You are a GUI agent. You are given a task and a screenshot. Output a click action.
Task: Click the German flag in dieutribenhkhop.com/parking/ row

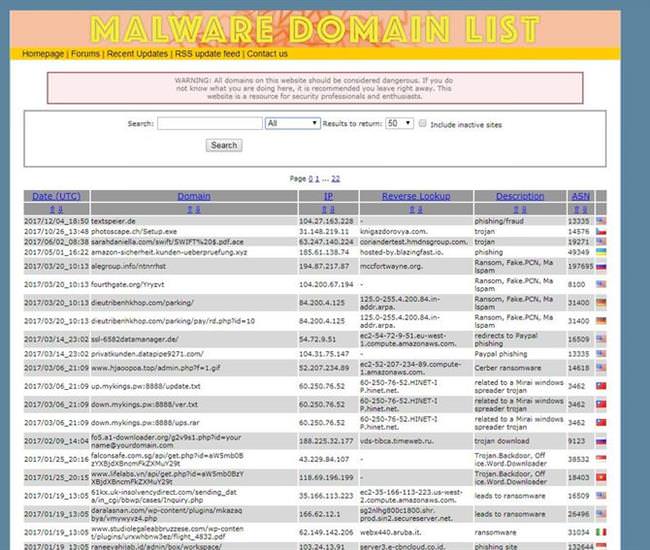pos(601,303)
